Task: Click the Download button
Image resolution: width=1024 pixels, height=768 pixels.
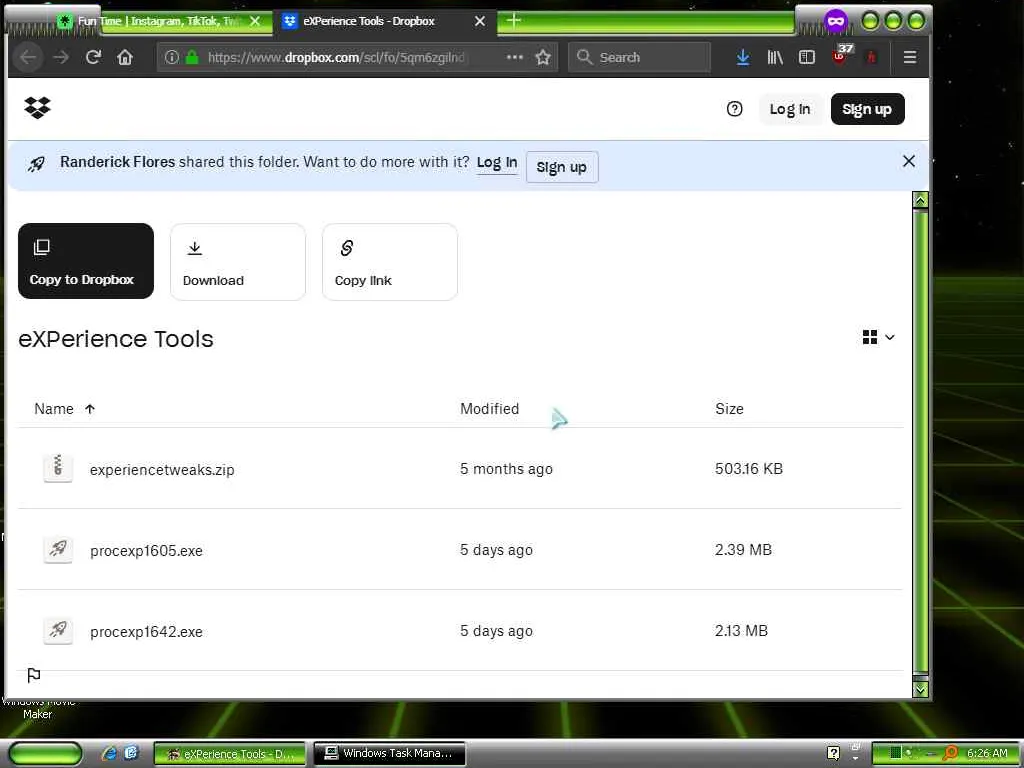Action: tap(238, 262)
